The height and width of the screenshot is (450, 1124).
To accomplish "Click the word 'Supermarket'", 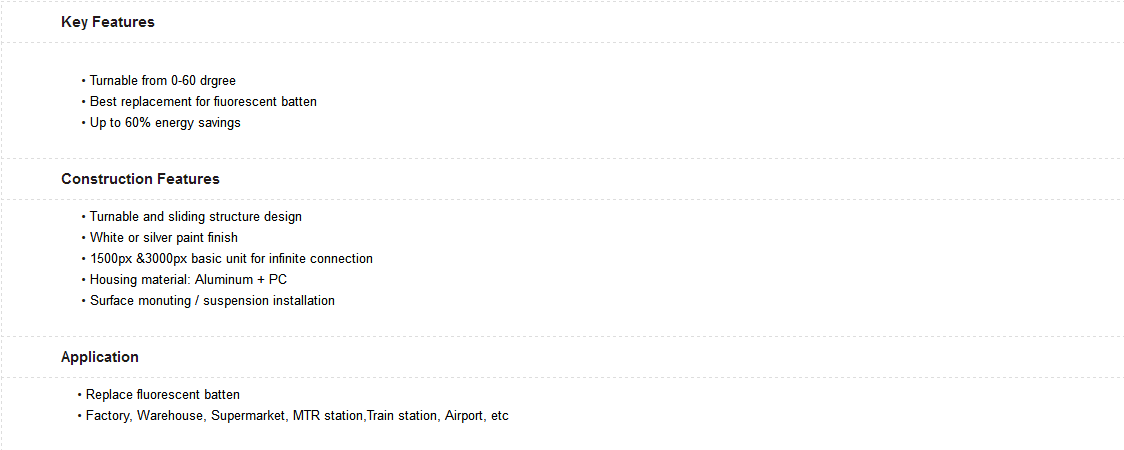I will 247,415.
